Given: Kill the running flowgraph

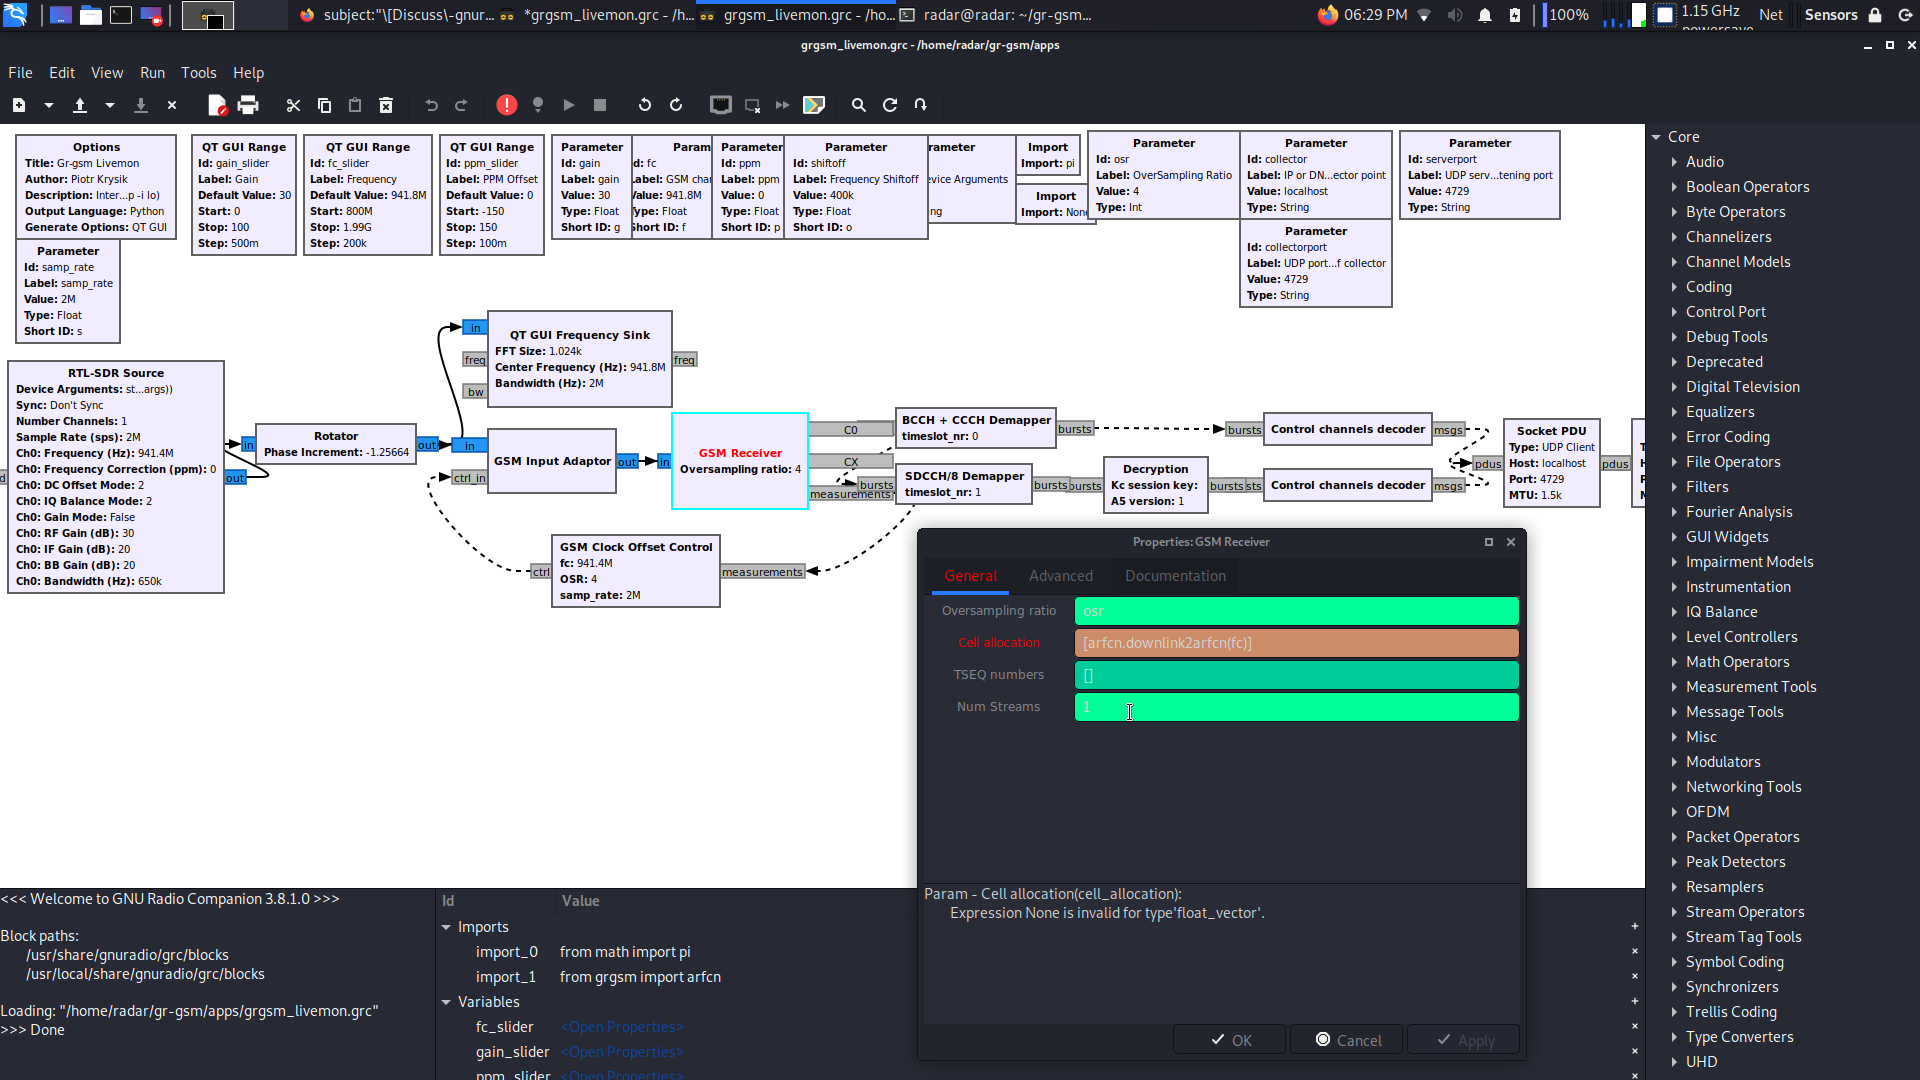Looking at the screenshot, I should click(600, 105).
